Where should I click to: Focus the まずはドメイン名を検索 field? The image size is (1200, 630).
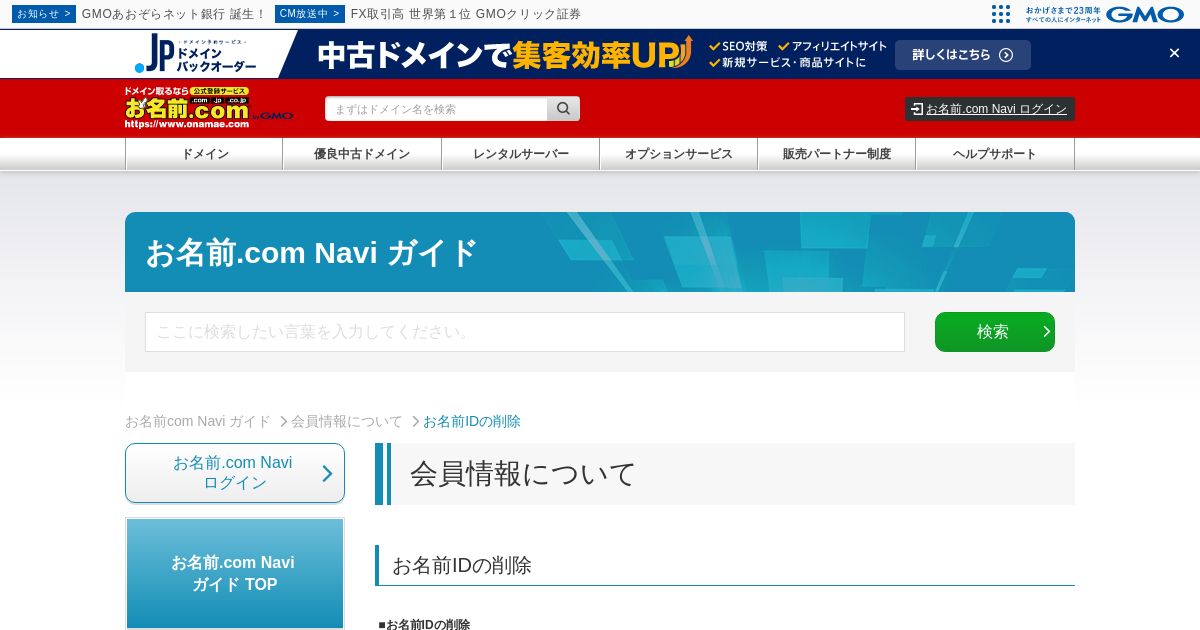(436, 109)
